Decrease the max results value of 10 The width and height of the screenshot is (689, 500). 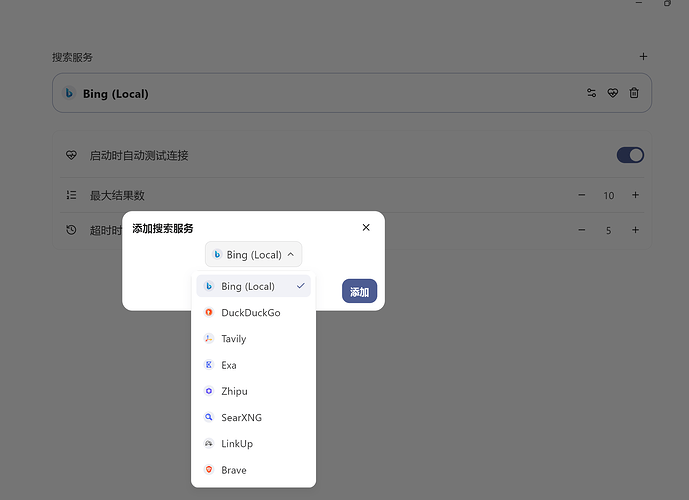(582, 195)
